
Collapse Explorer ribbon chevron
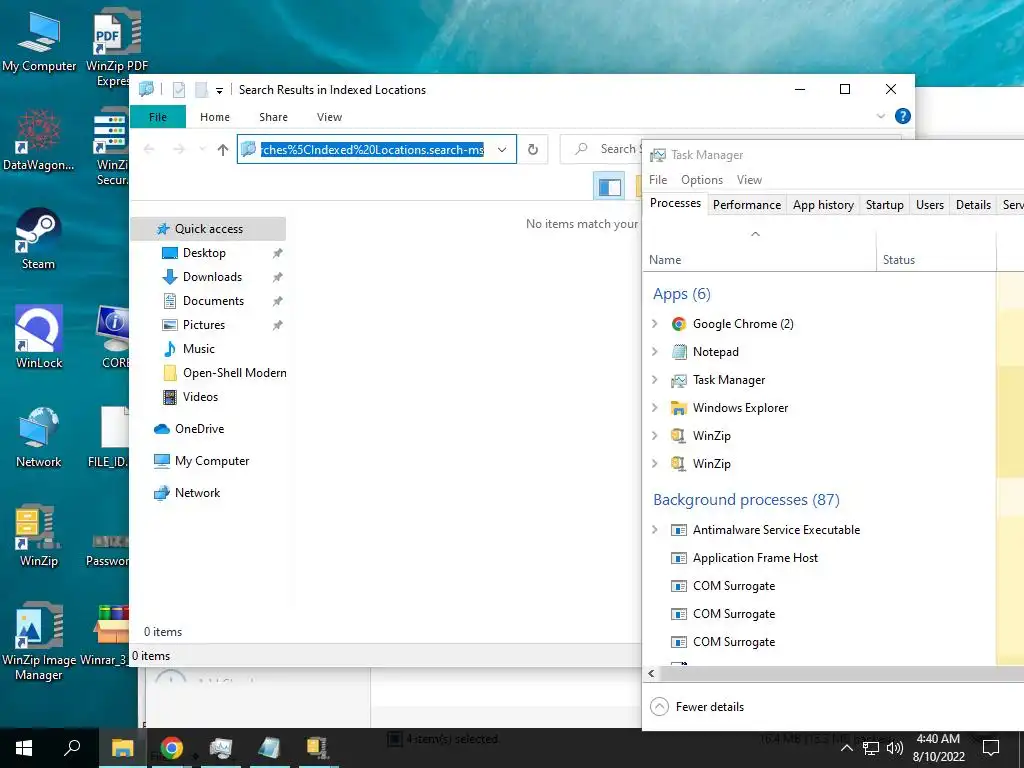tap(880, 116)
